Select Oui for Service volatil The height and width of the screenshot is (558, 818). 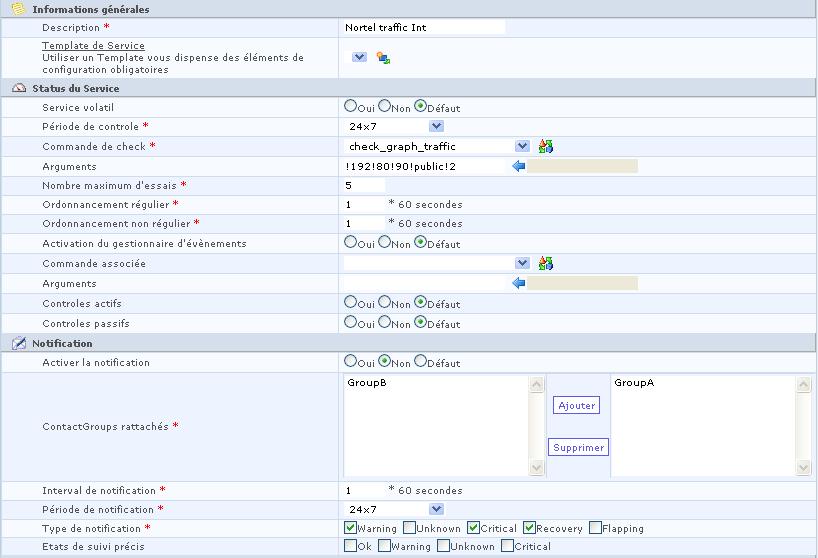click(x=350, y=106)
